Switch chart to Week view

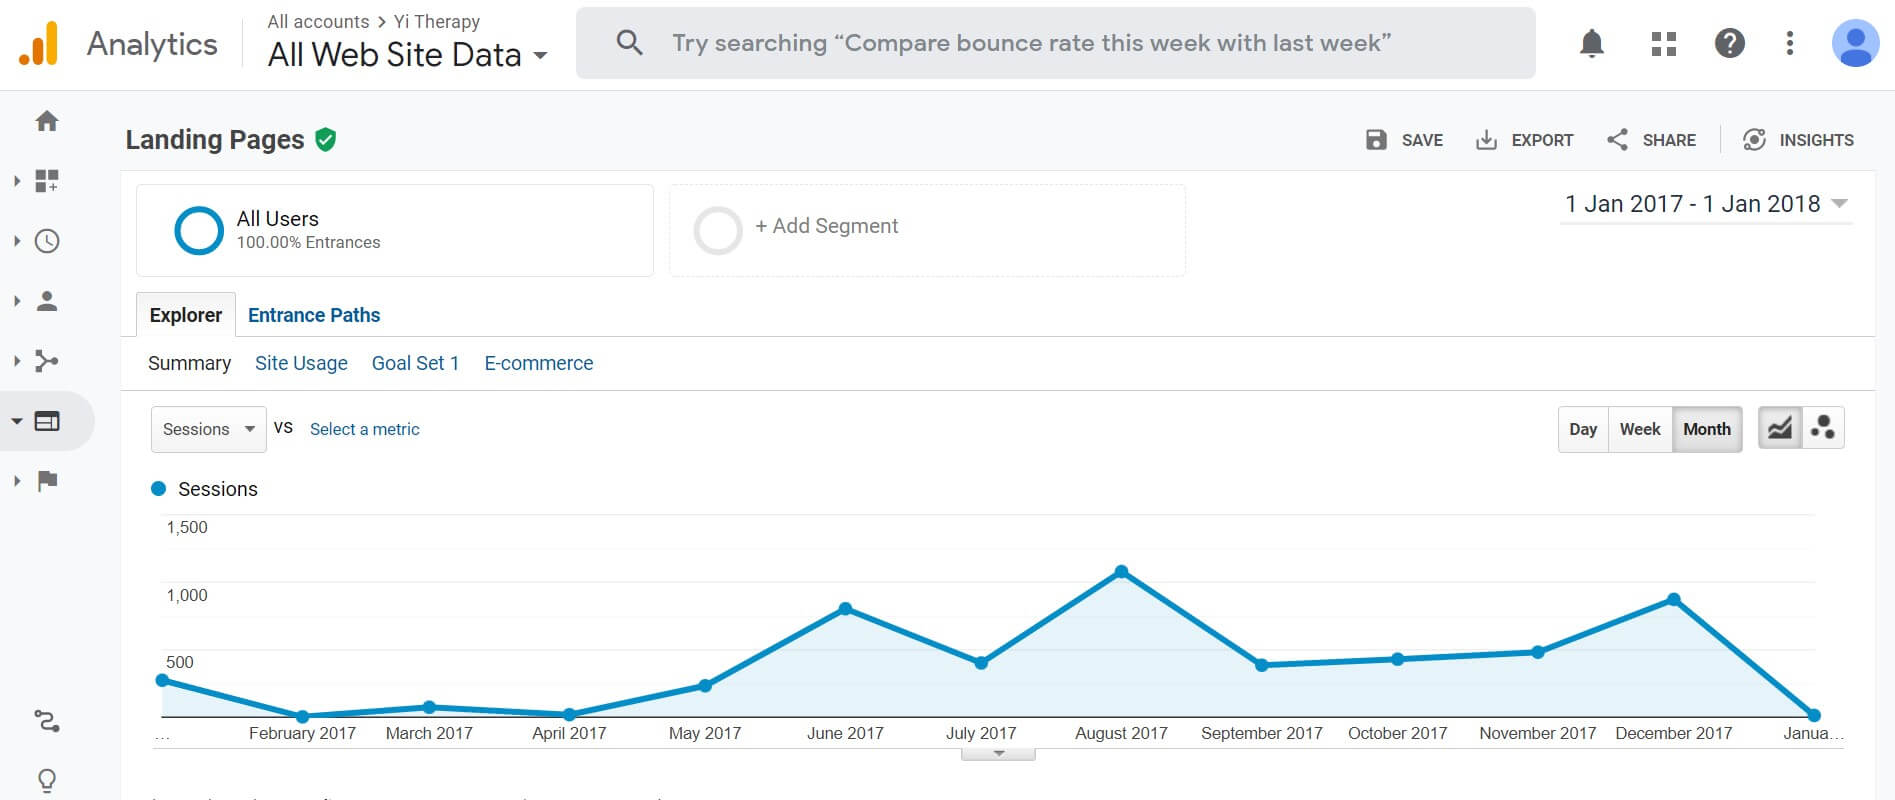click(x=1639, y=429)
